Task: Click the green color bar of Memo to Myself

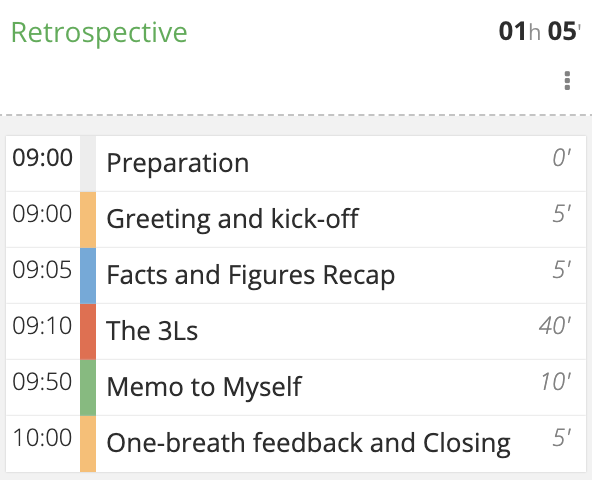Action: (x=88, y=387)
